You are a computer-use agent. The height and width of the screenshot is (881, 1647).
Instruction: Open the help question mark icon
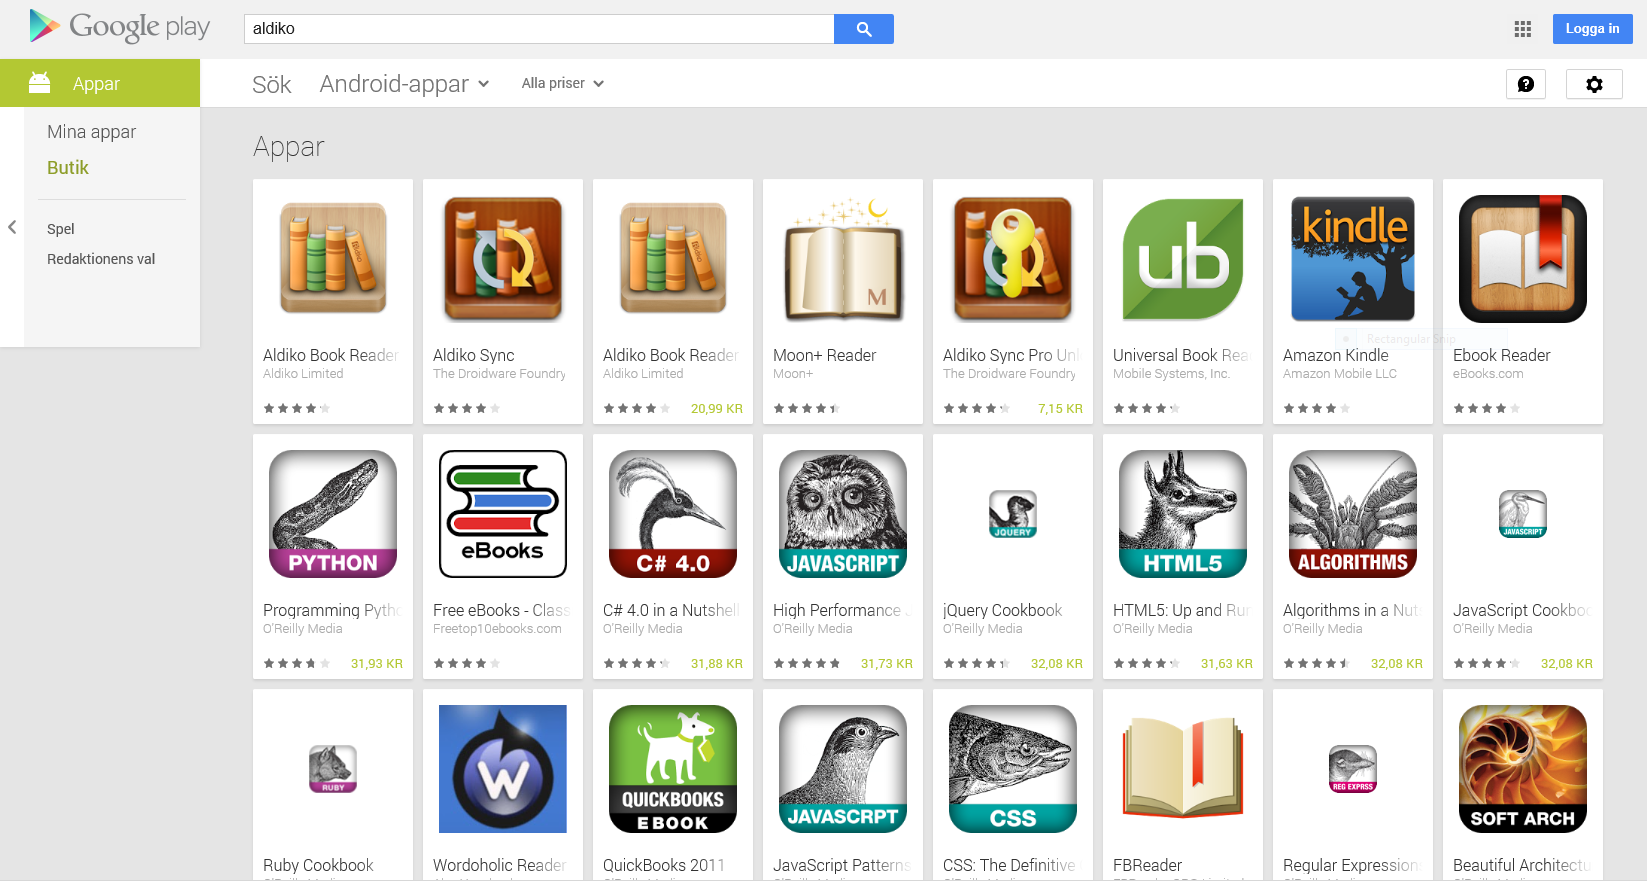click(x=1526, y=84)
